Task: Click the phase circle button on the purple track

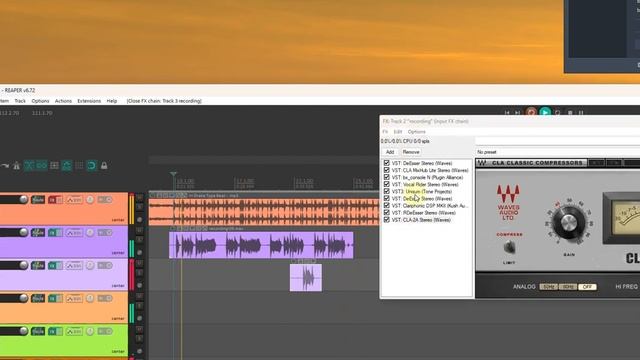Action: pyautogui.click(x=90, y=233)
